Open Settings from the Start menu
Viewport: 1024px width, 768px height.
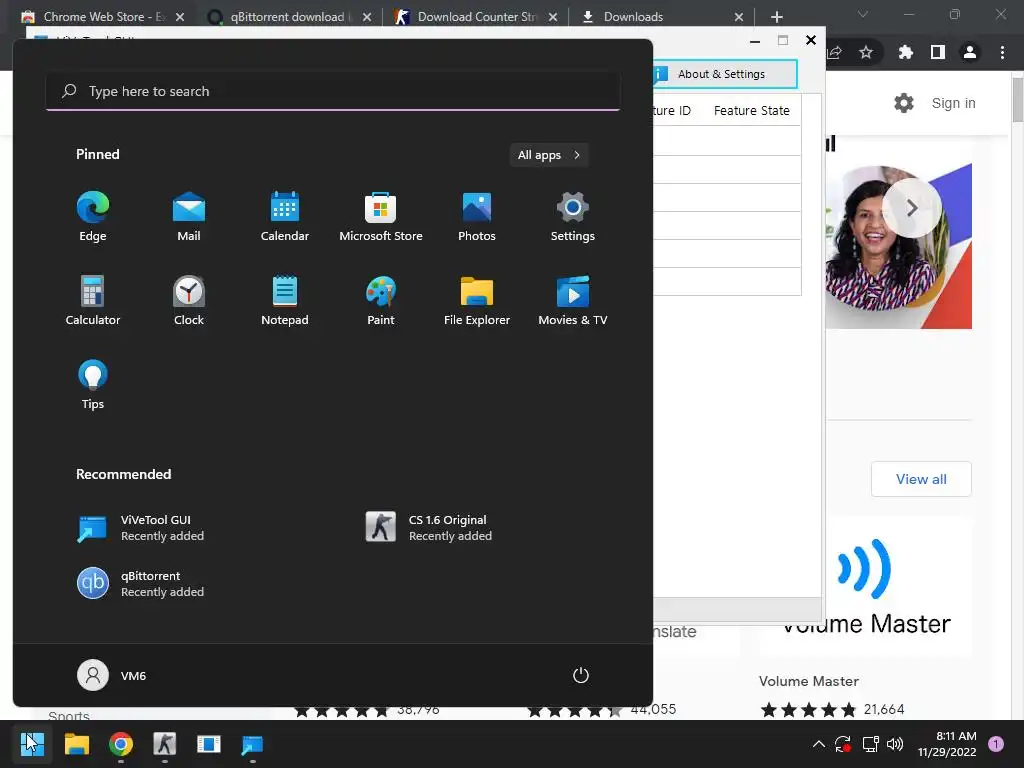(573, 217)
